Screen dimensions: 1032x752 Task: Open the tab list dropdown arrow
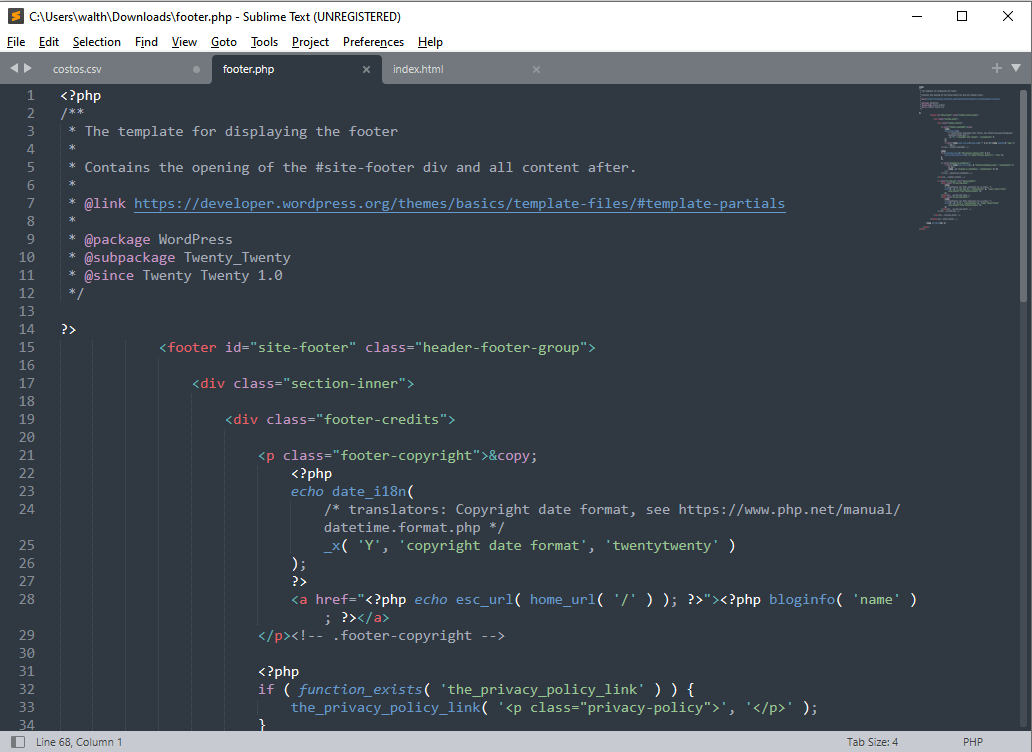coord(1016,68)
